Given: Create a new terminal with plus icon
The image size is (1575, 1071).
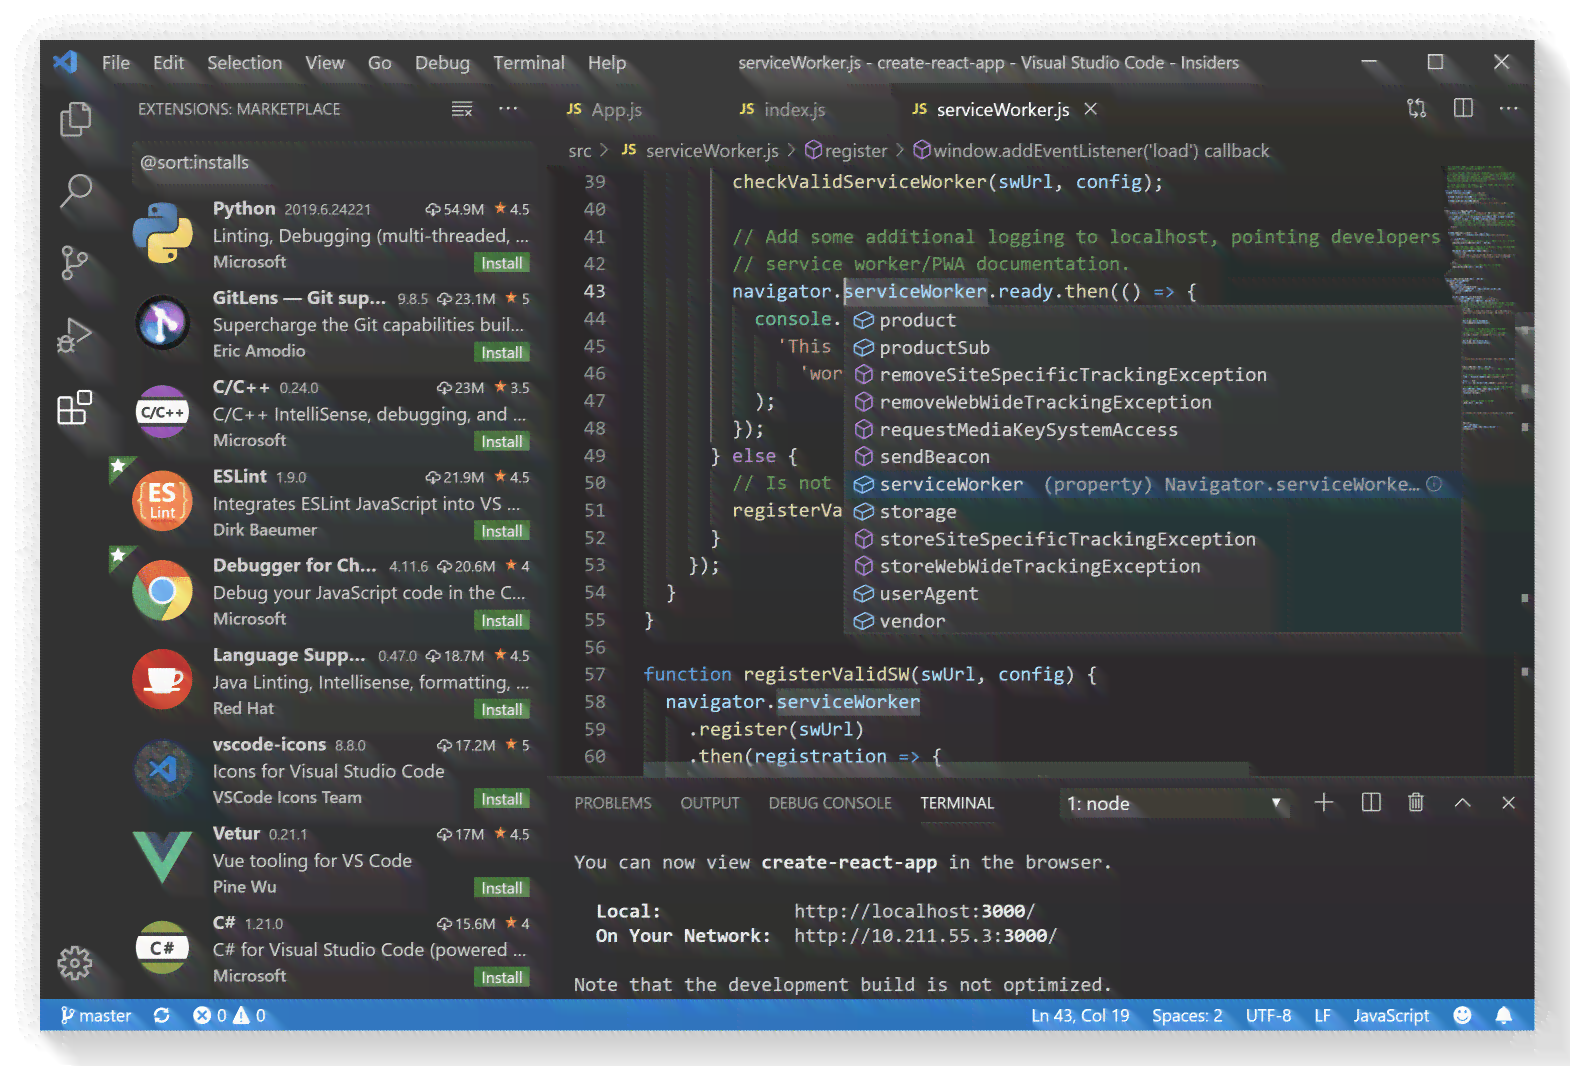Looking at the screenshot, I should coord(1324,803).
